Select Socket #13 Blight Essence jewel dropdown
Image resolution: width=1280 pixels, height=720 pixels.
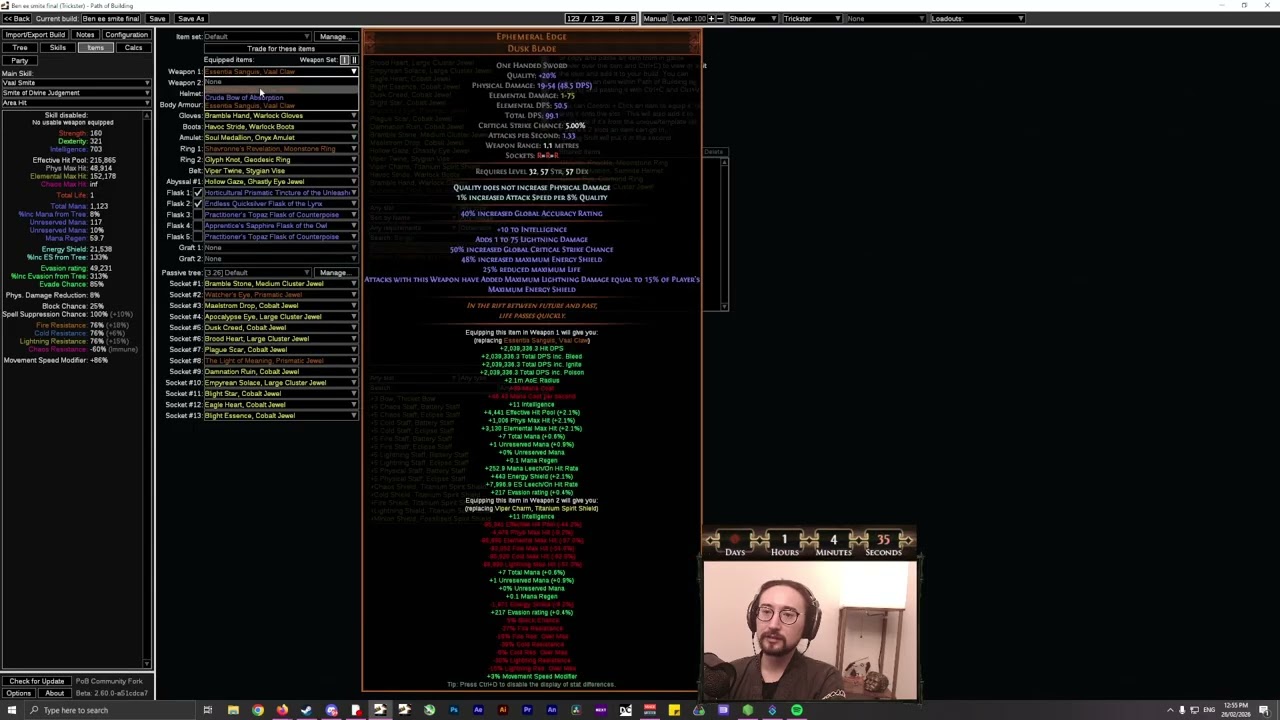click(281, 415)
